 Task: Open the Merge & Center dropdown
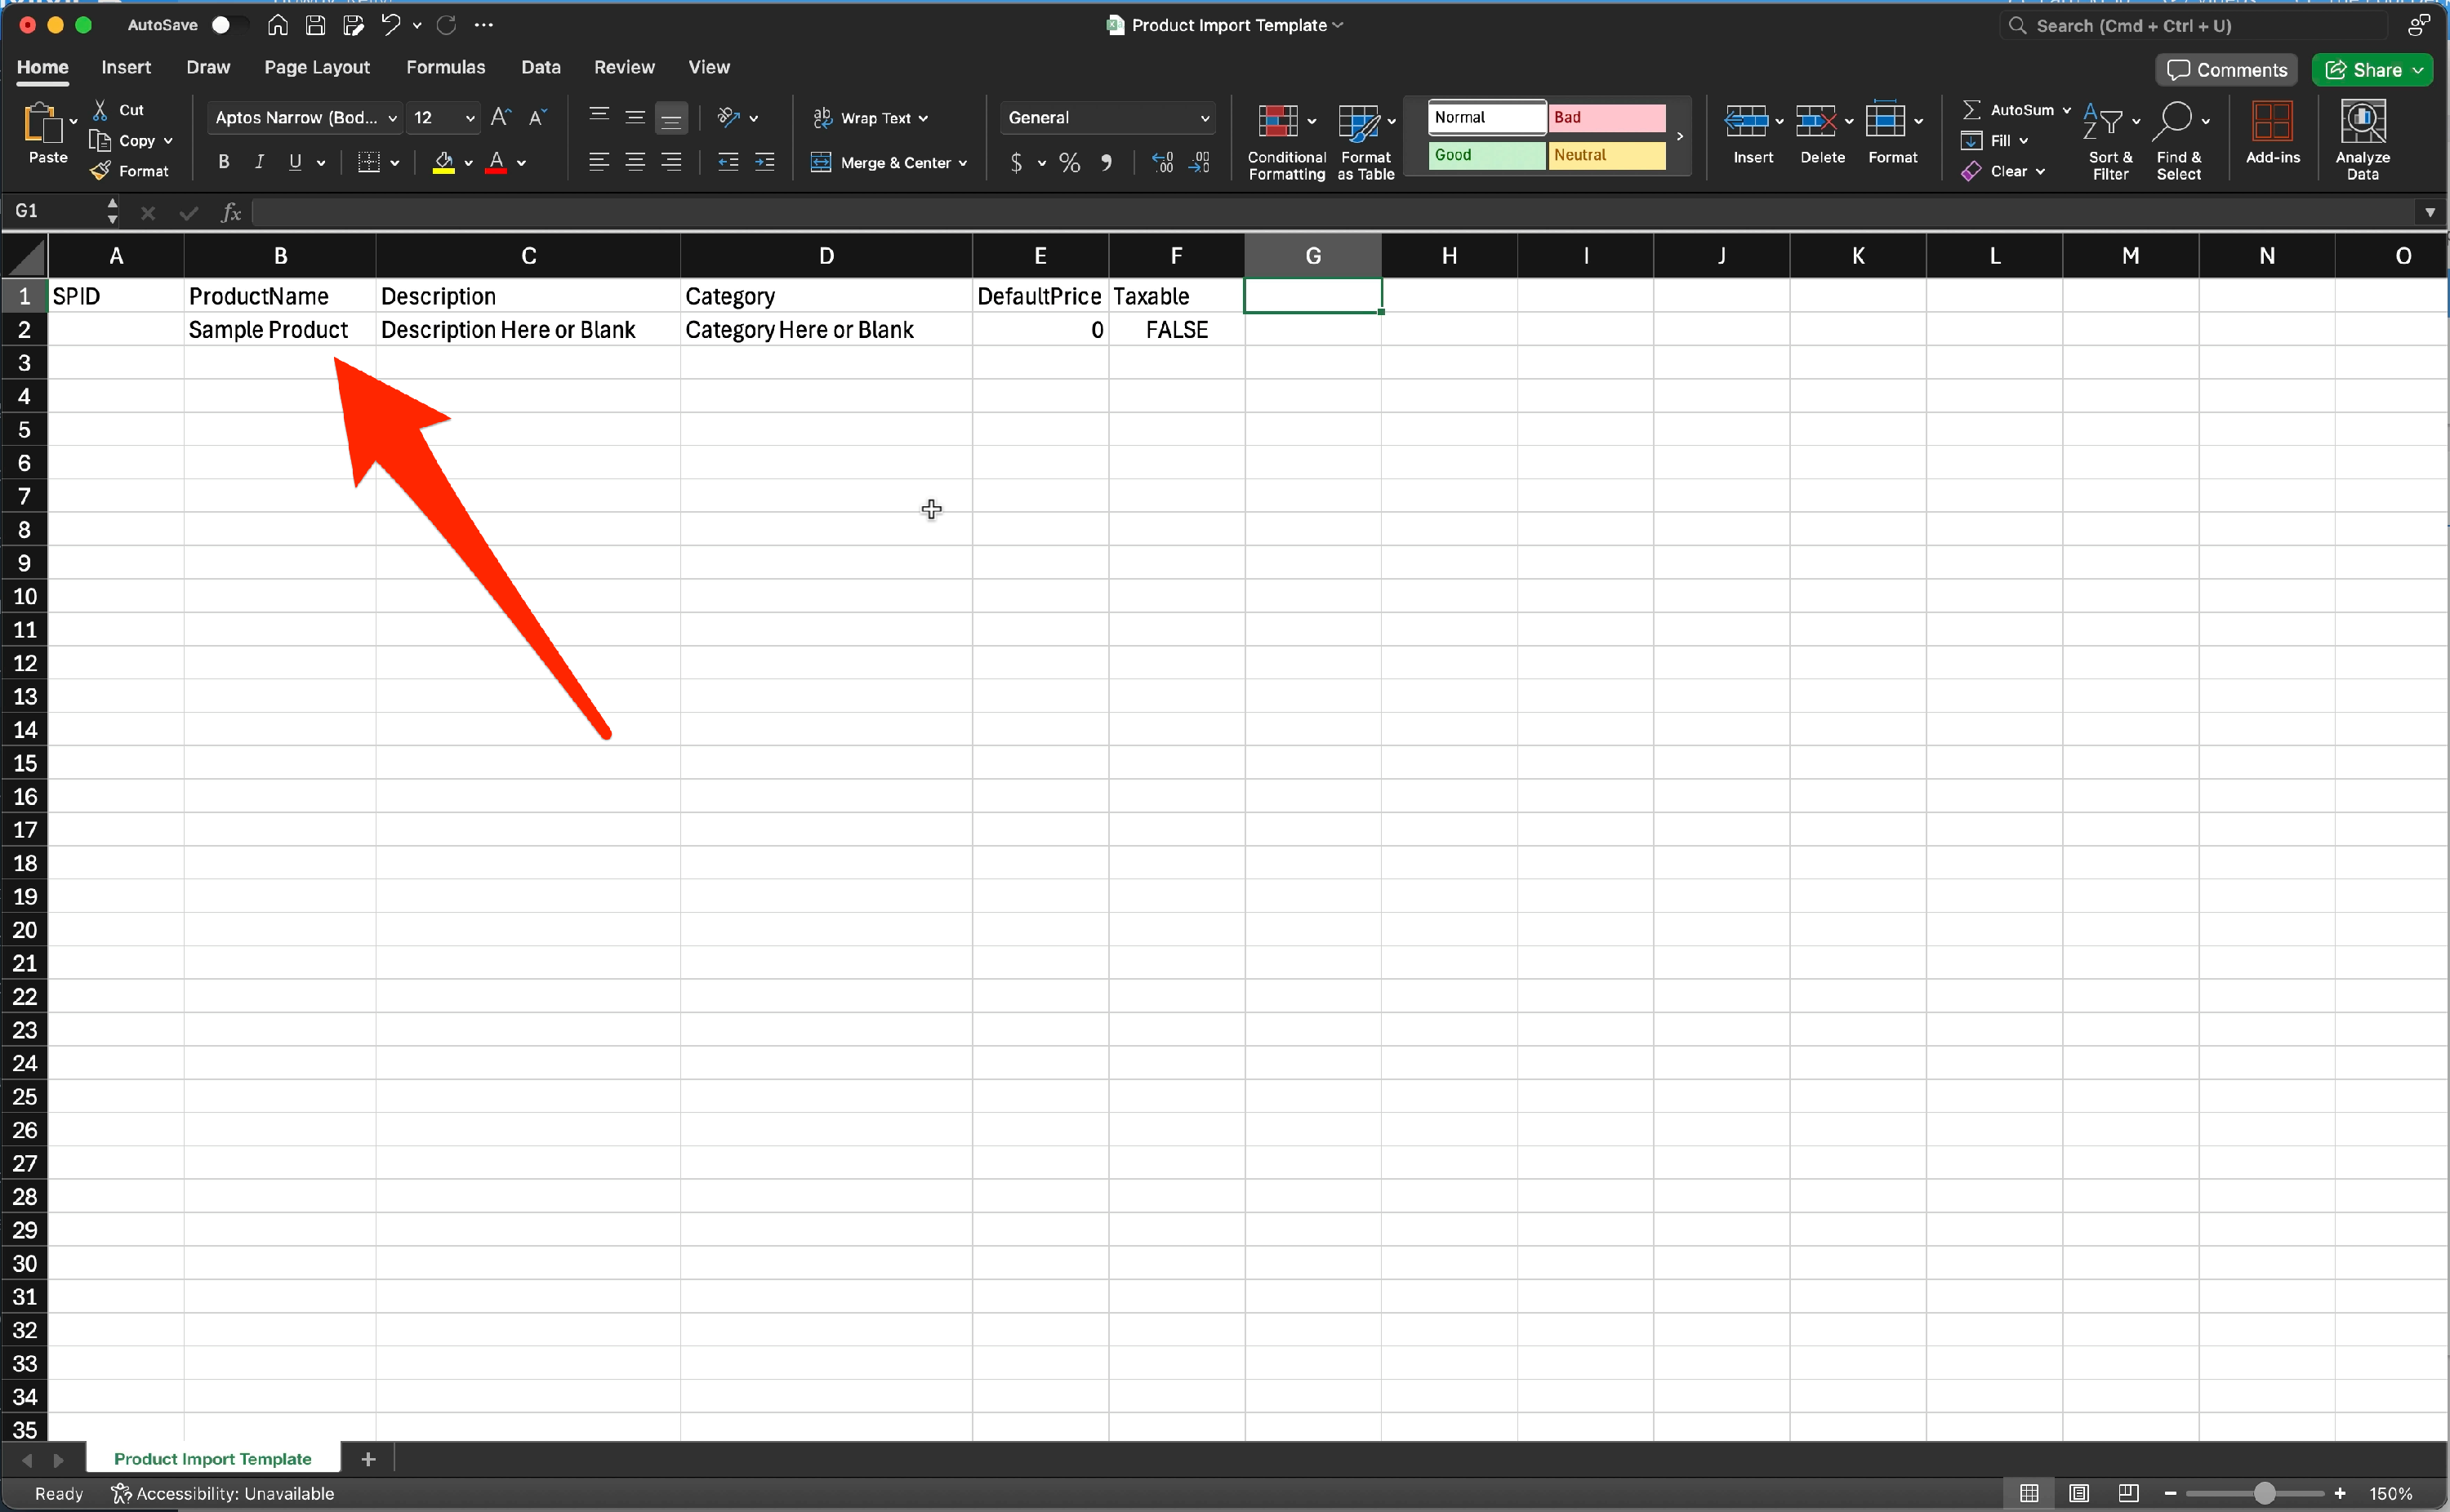click(x=963, y=163)
